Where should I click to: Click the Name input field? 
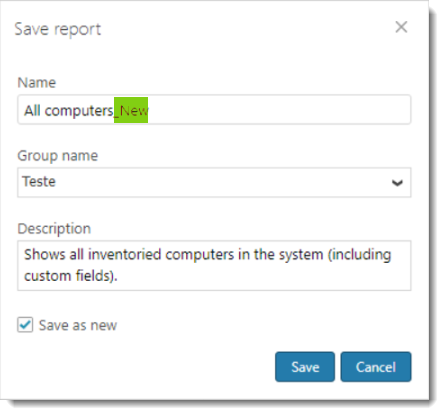[x=214, y=110]
